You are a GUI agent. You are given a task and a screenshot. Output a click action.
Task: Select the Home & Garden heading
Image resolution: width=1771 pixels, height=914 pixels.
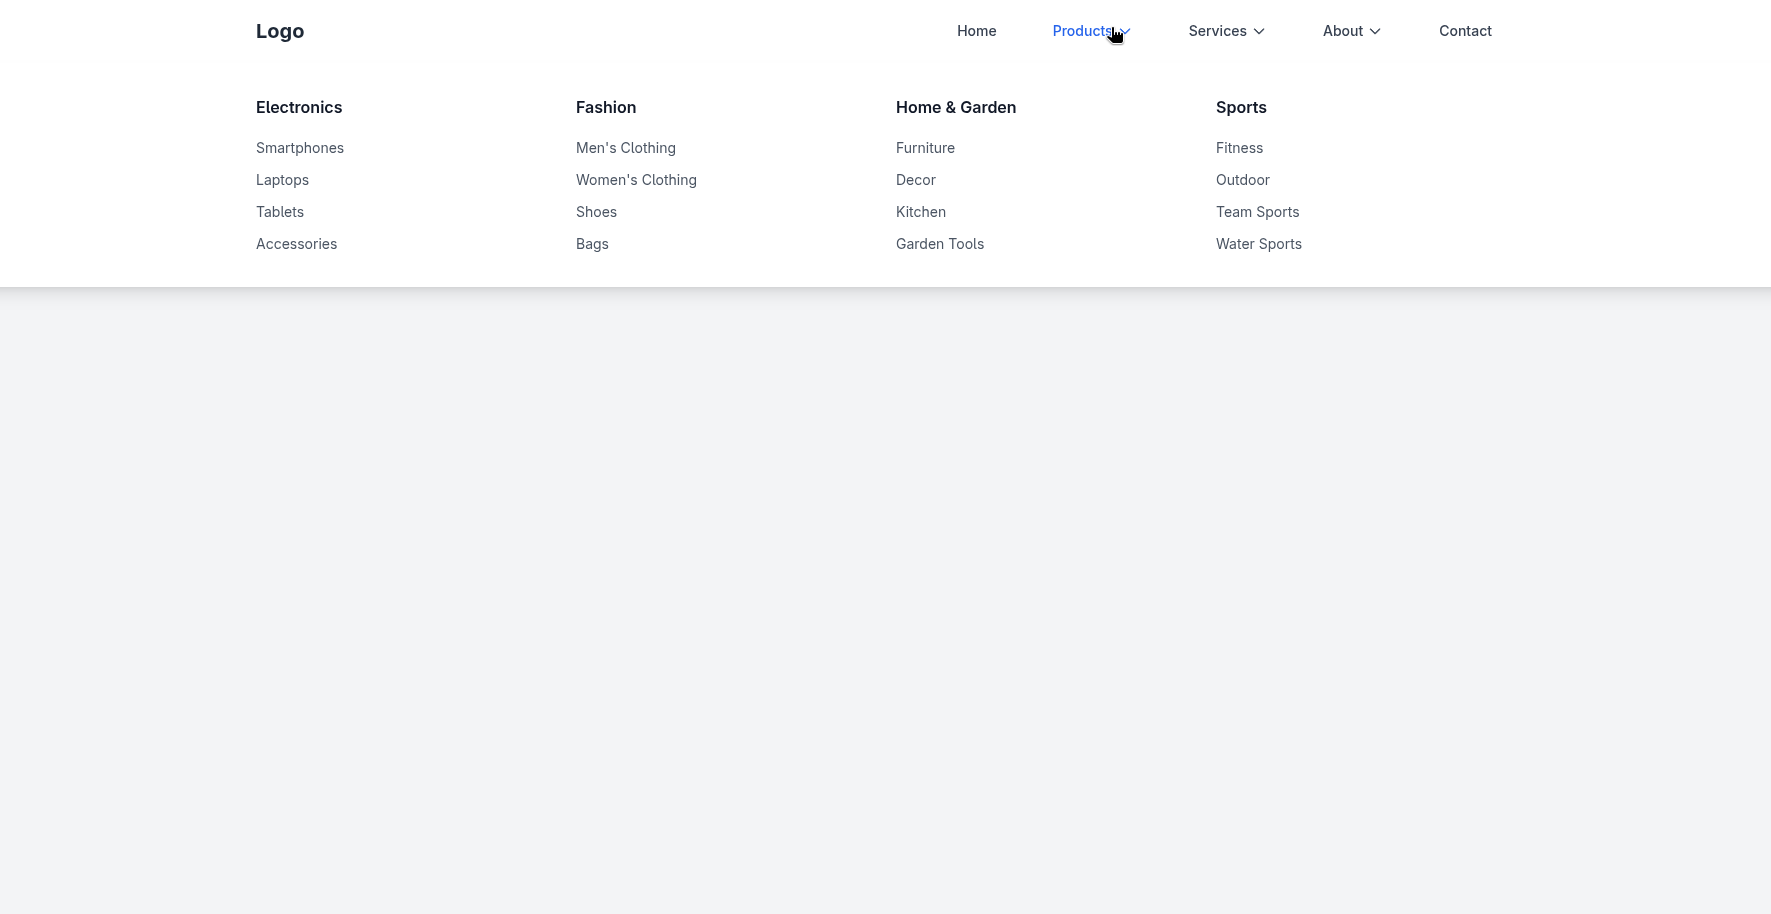pos(956,107)
